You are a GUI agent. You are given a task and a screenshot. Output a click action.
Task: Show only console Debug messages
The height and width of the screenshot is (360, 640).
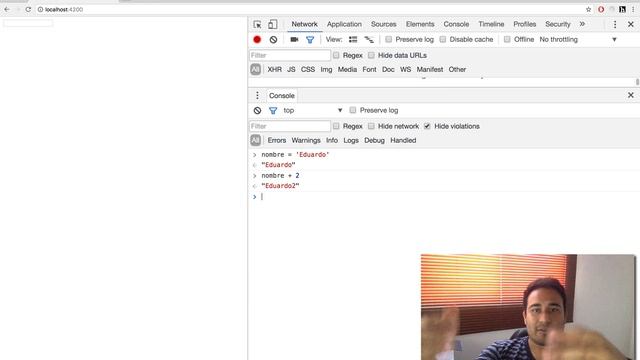(x=374, y=140)
